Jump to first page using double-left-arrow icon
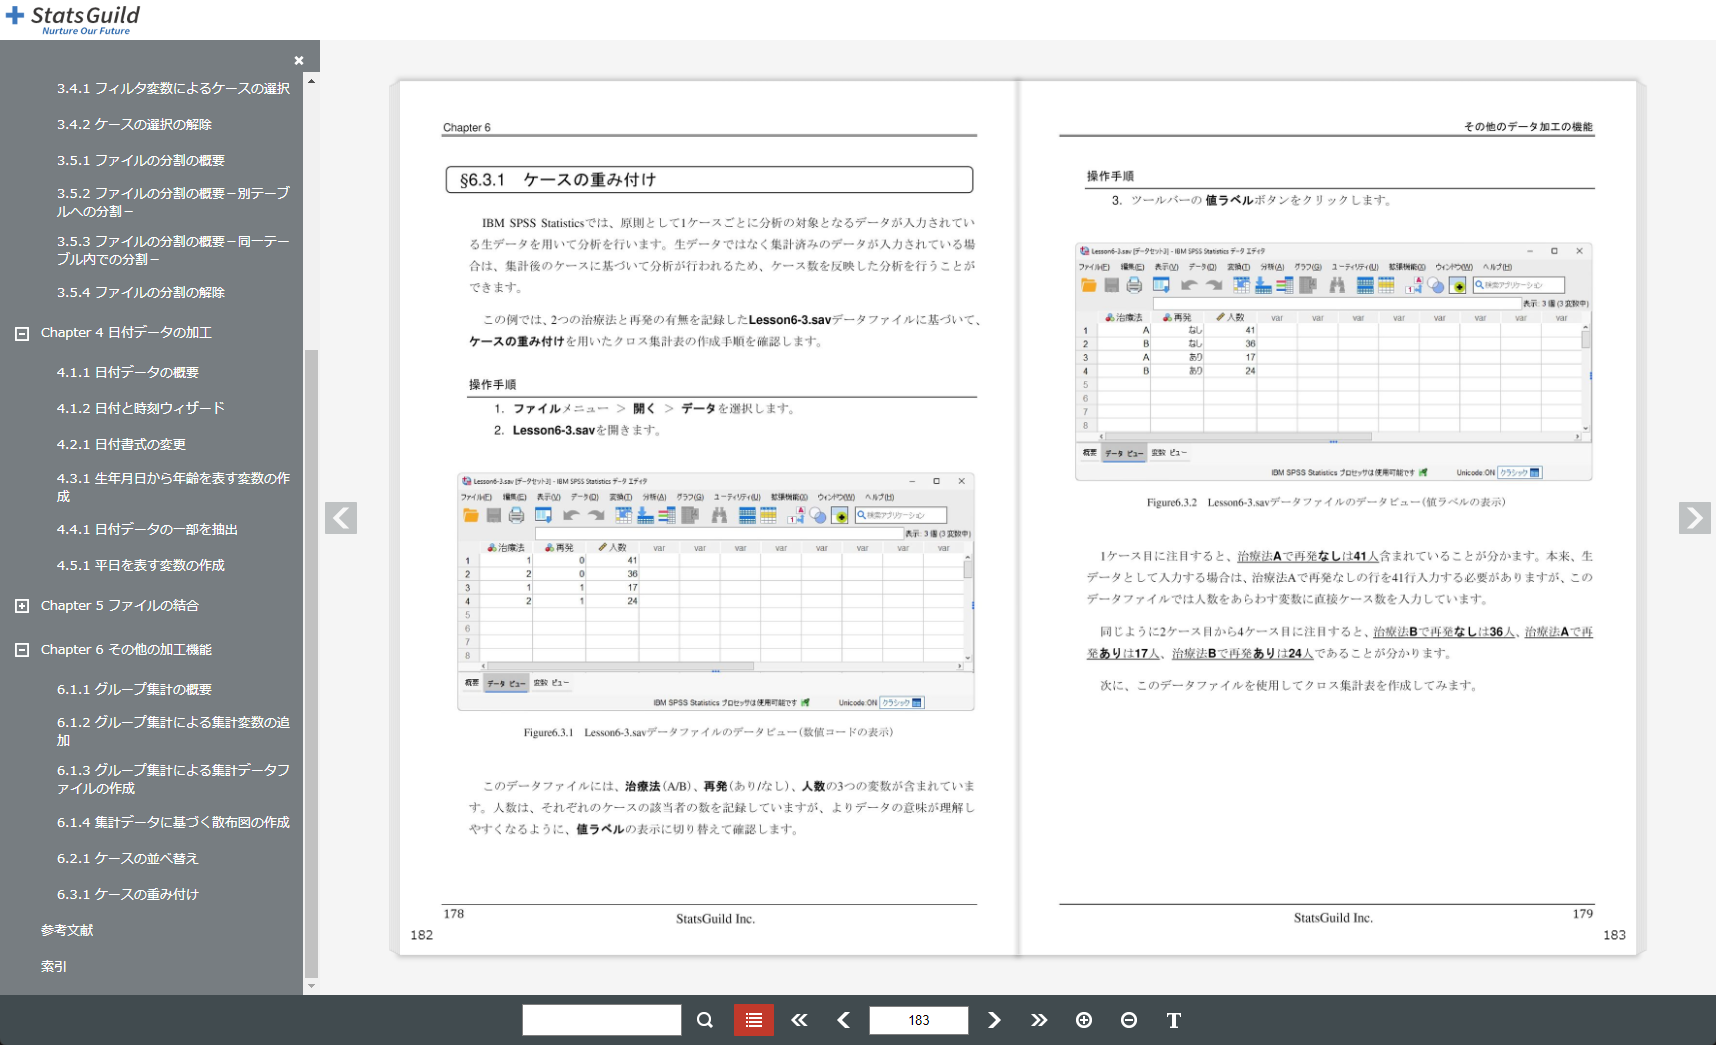The image size is (1716, 1045). point(799,1020)
